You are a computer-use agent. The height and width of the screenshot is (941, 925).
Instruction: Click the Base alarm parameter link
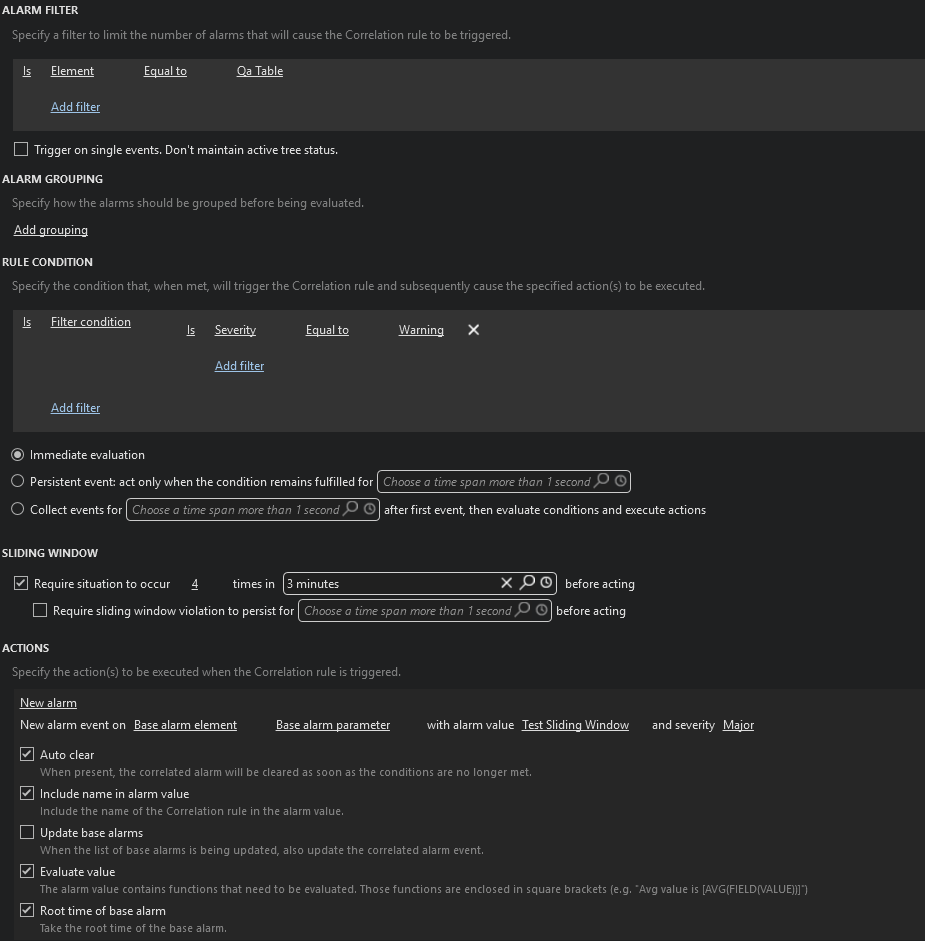point(333,725)
